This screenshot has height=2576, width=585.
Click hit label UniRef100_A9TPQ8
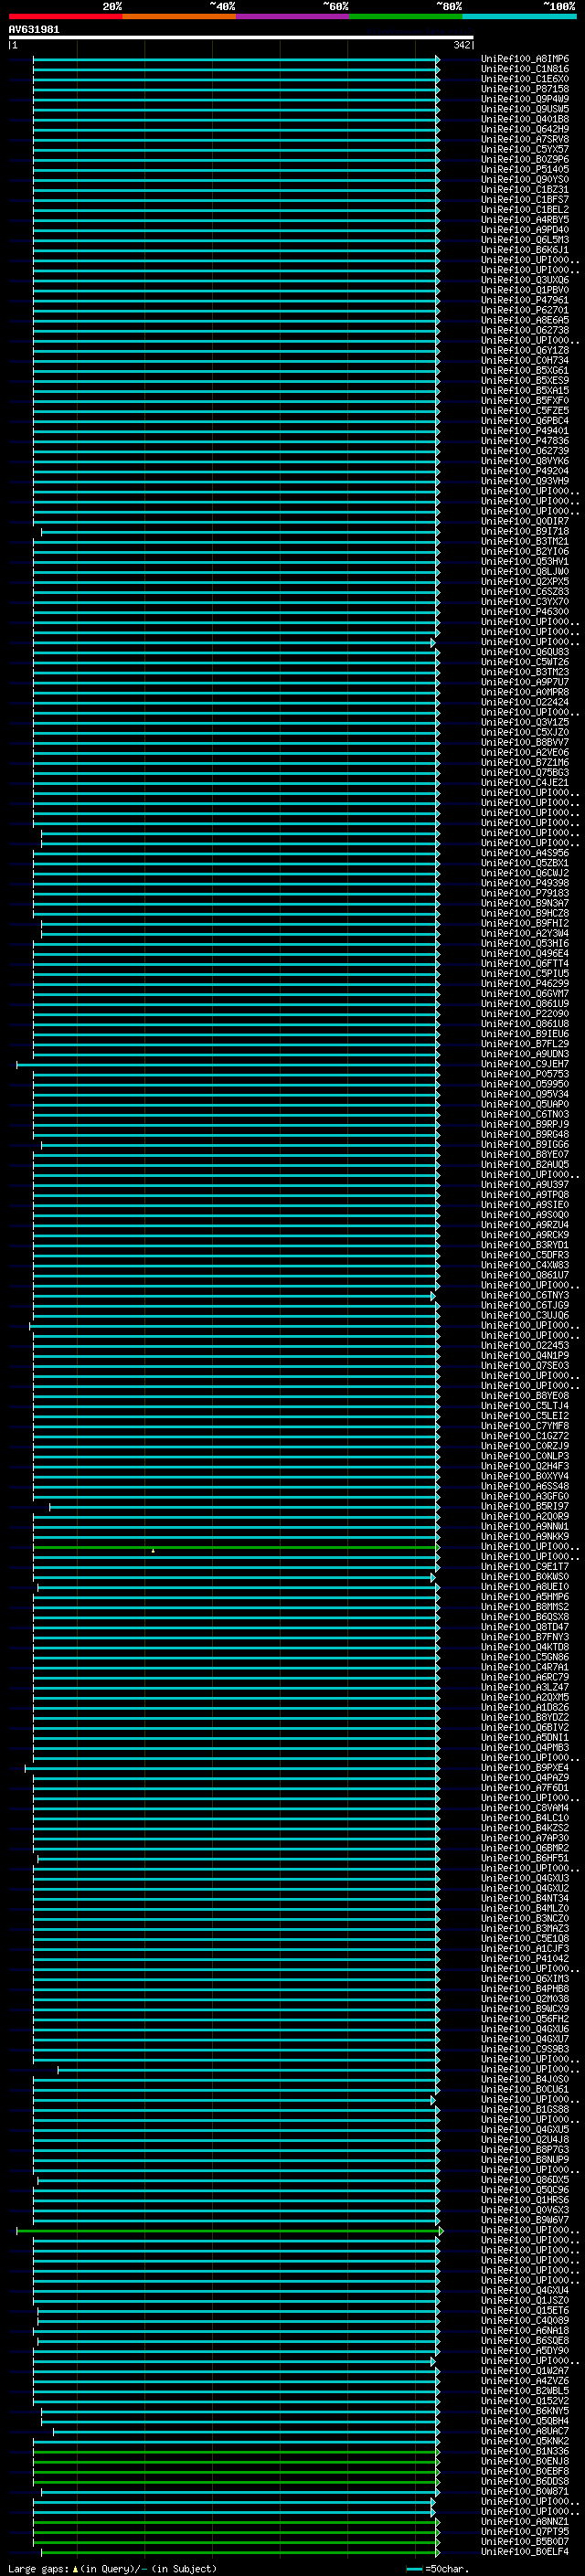click(x=525, y=1194)
